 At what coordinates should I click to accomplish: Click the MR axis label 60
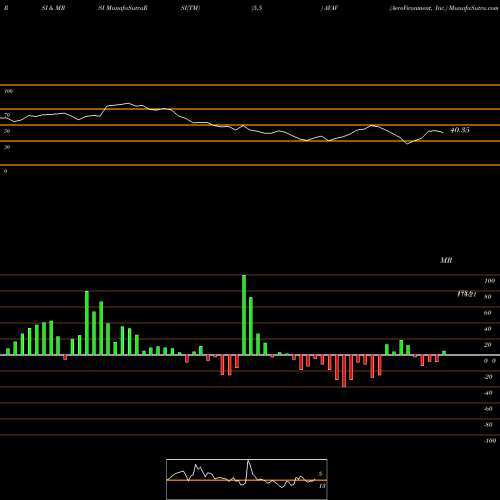coord(488,313)
